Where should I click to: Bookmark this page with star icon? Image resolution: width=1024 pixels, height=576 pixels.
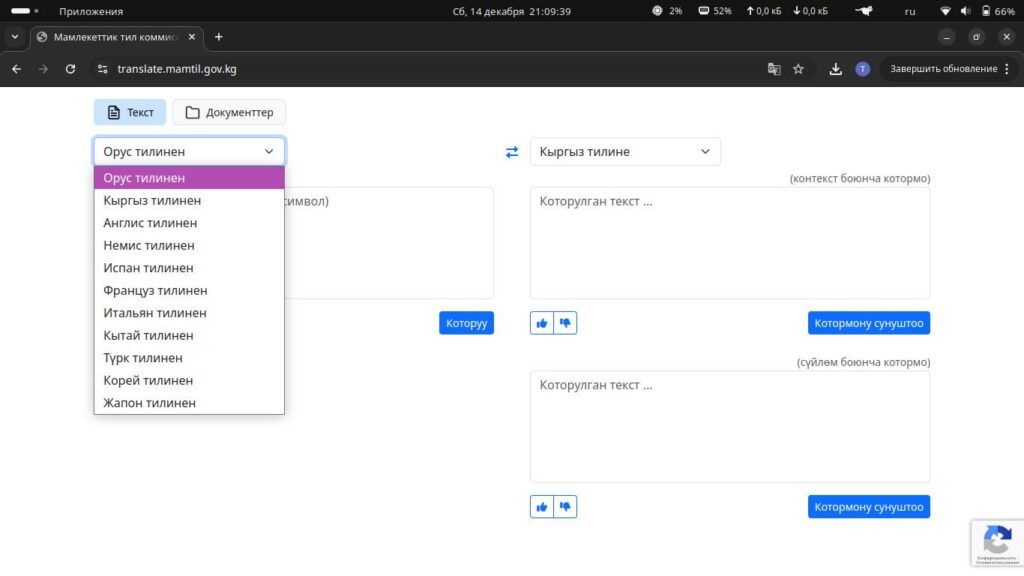[x=798, y=69]
